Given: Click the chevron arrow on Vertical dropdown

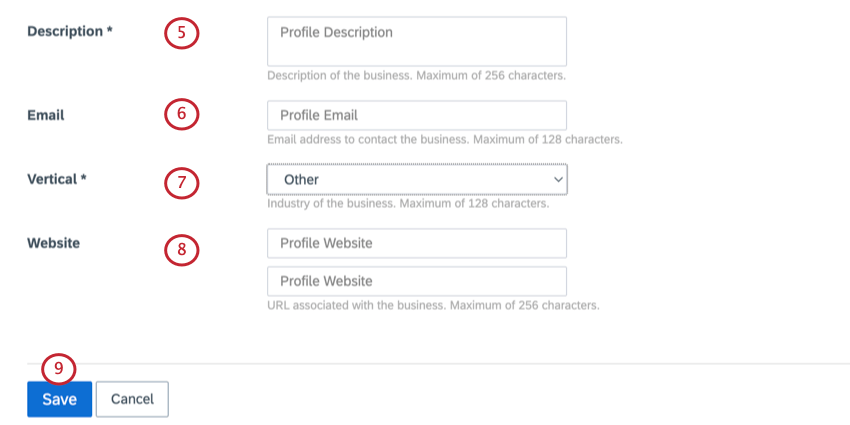Looking at the screenshot, I should (558, 179).
